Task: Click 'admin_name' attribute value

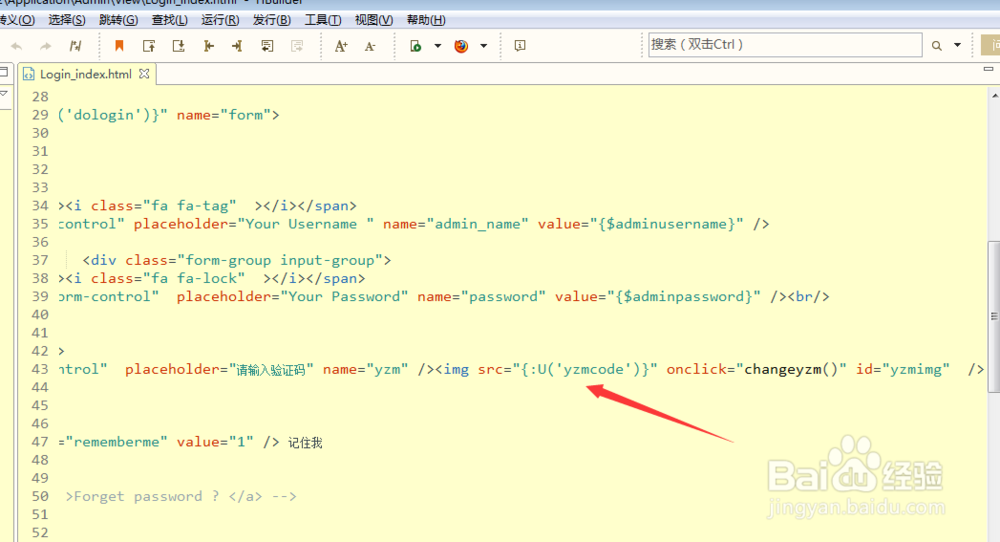Action: coord(478,224)
